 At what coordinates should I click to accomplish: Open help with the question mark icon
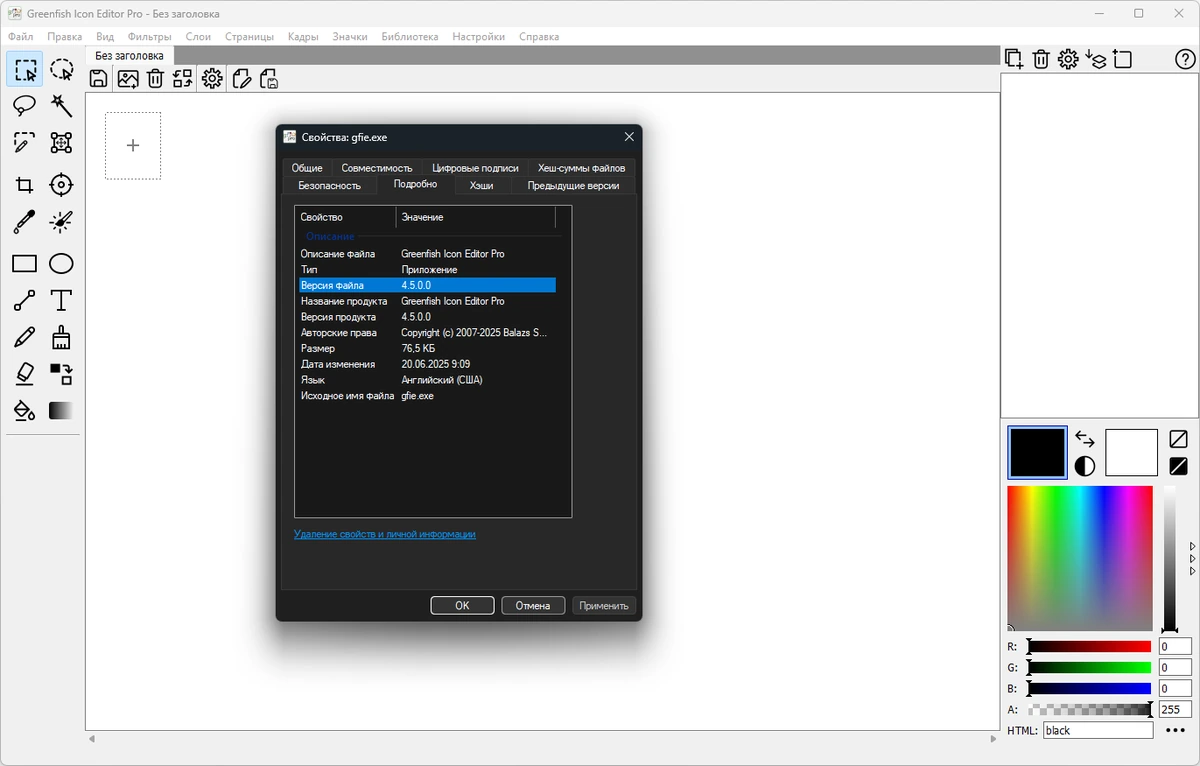coord(1185,59)
